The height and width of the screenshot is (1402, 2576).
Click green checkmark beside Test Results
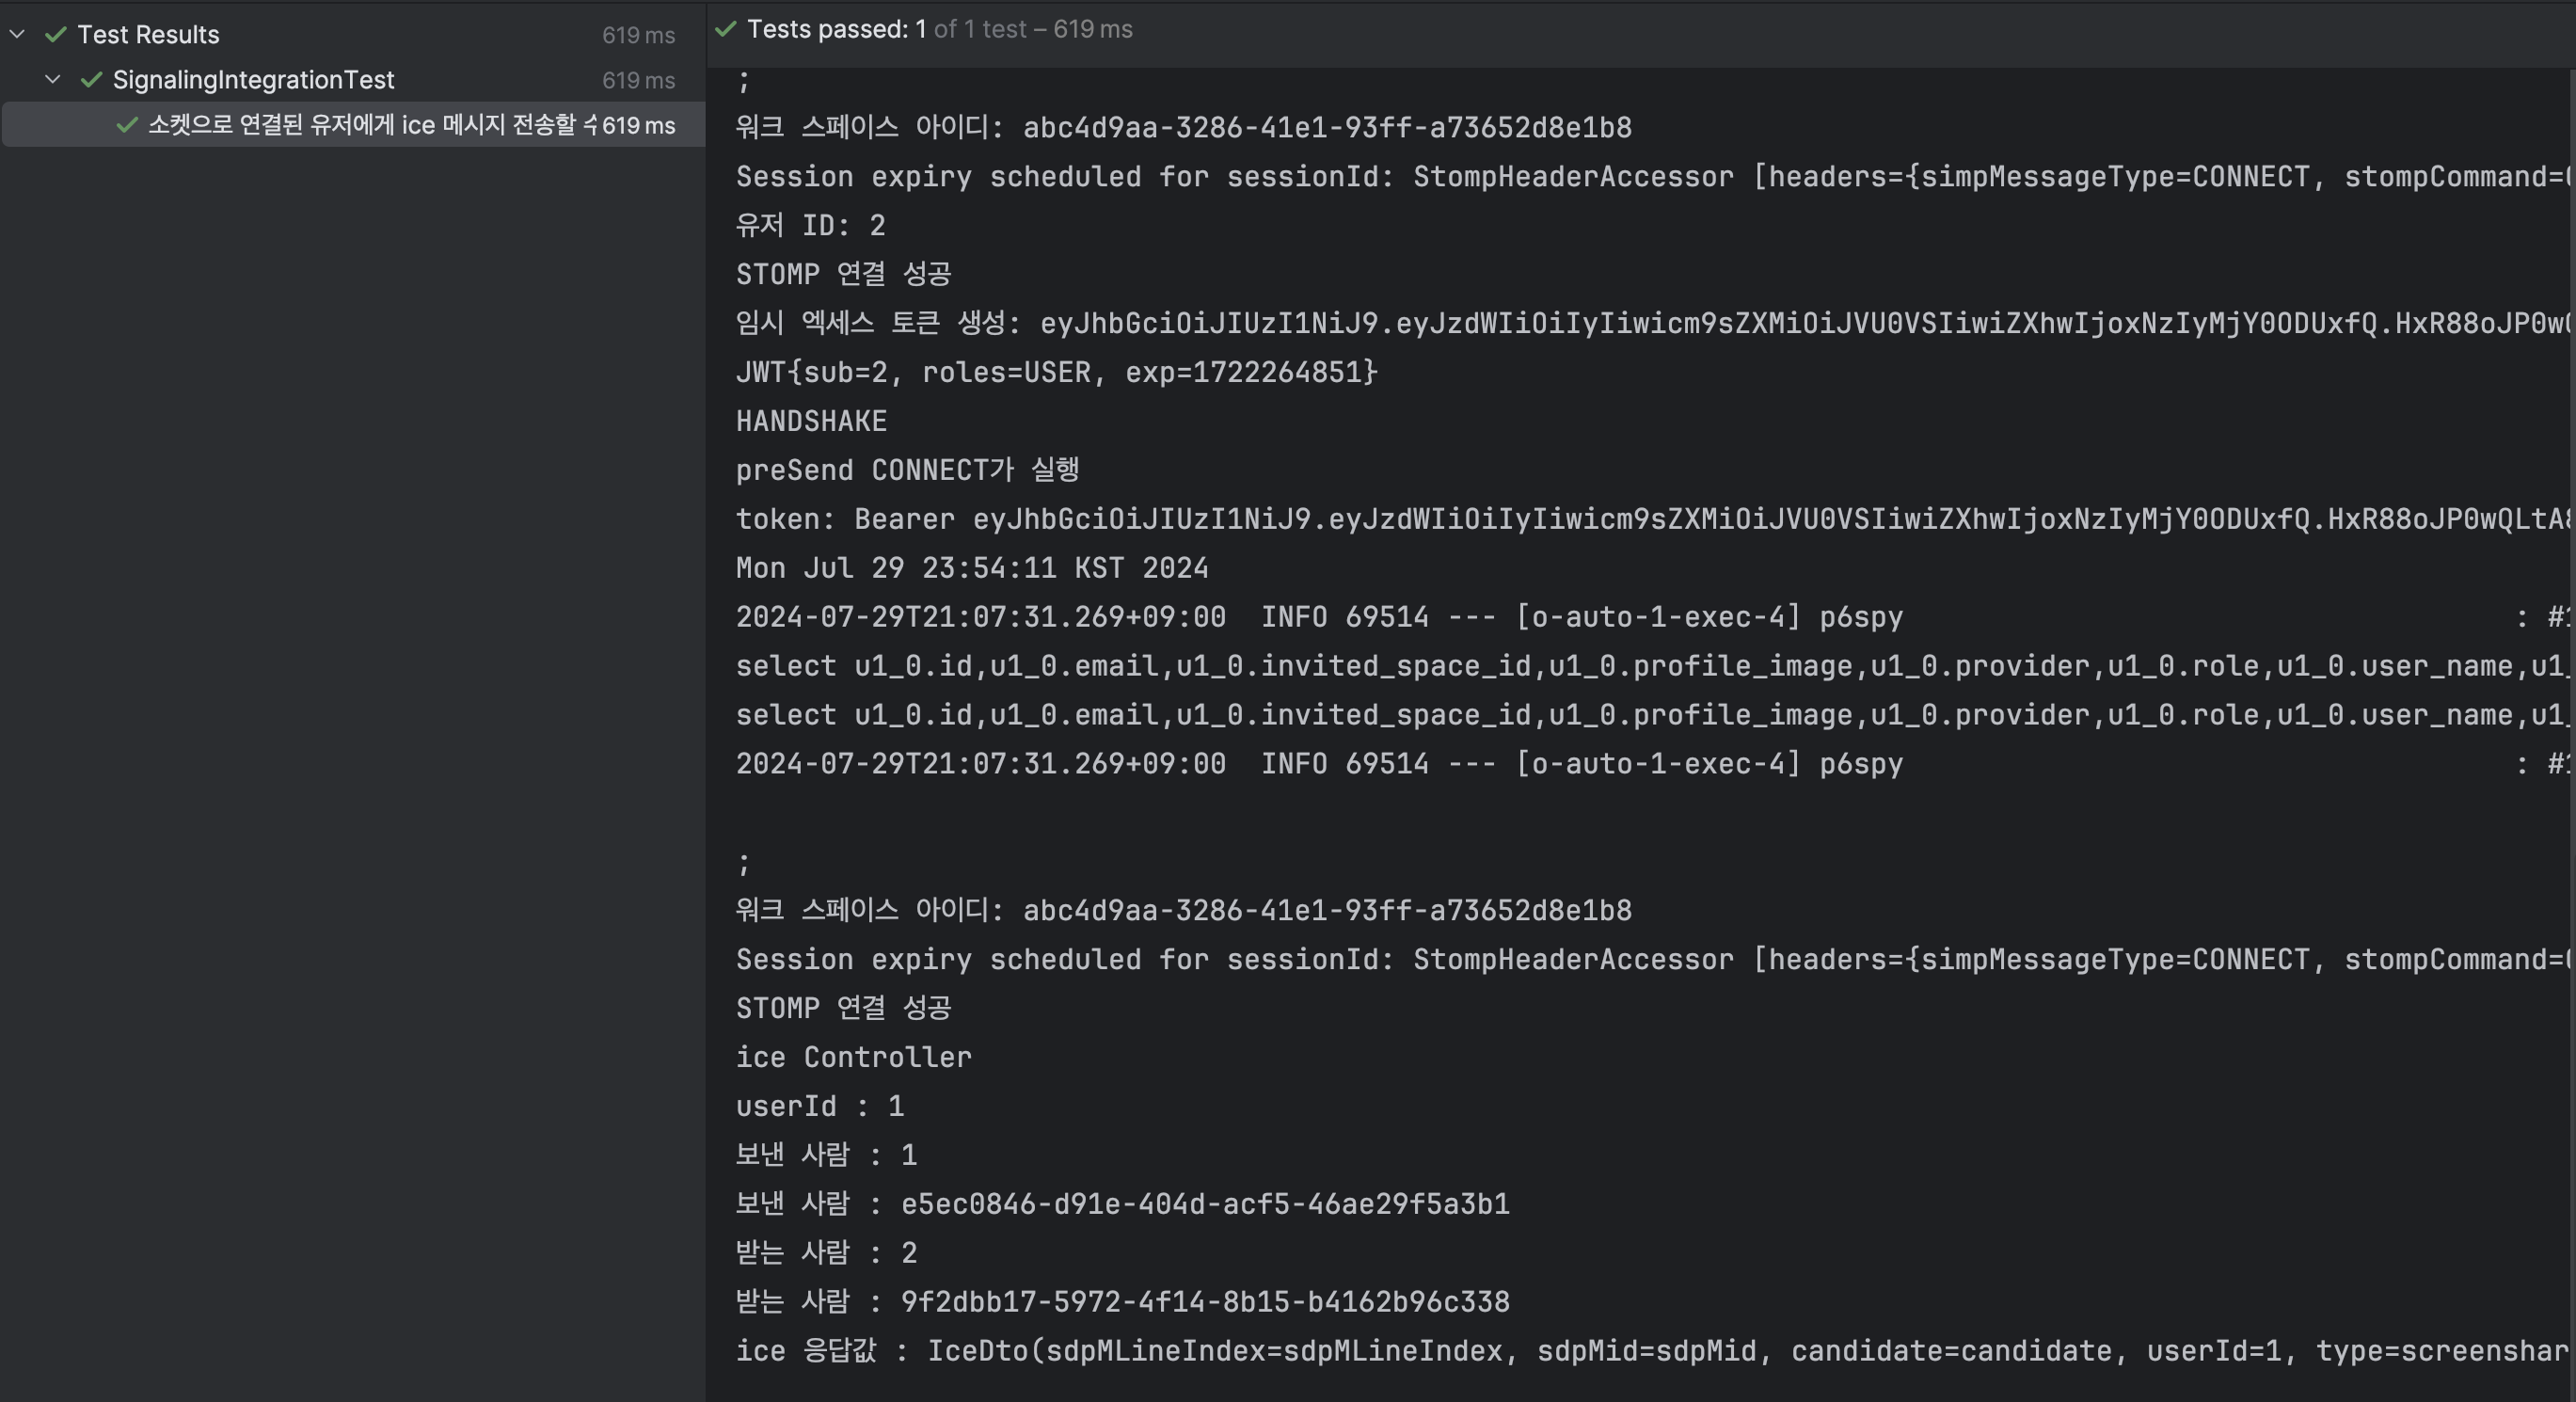(56, 34)
